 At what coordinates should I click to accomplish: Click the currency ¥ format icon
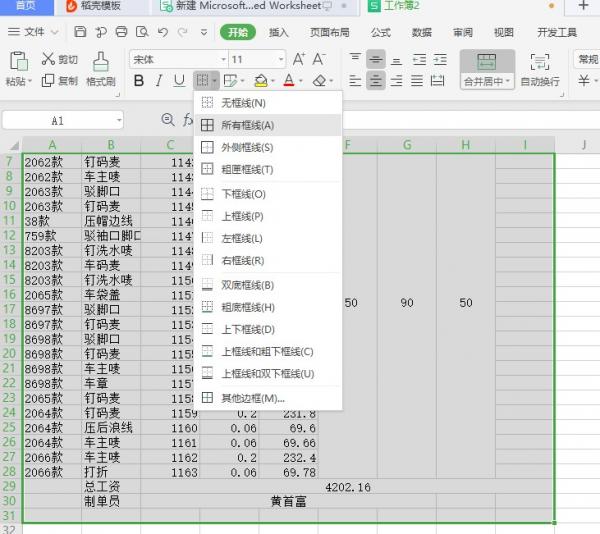[x=584, y=81]
